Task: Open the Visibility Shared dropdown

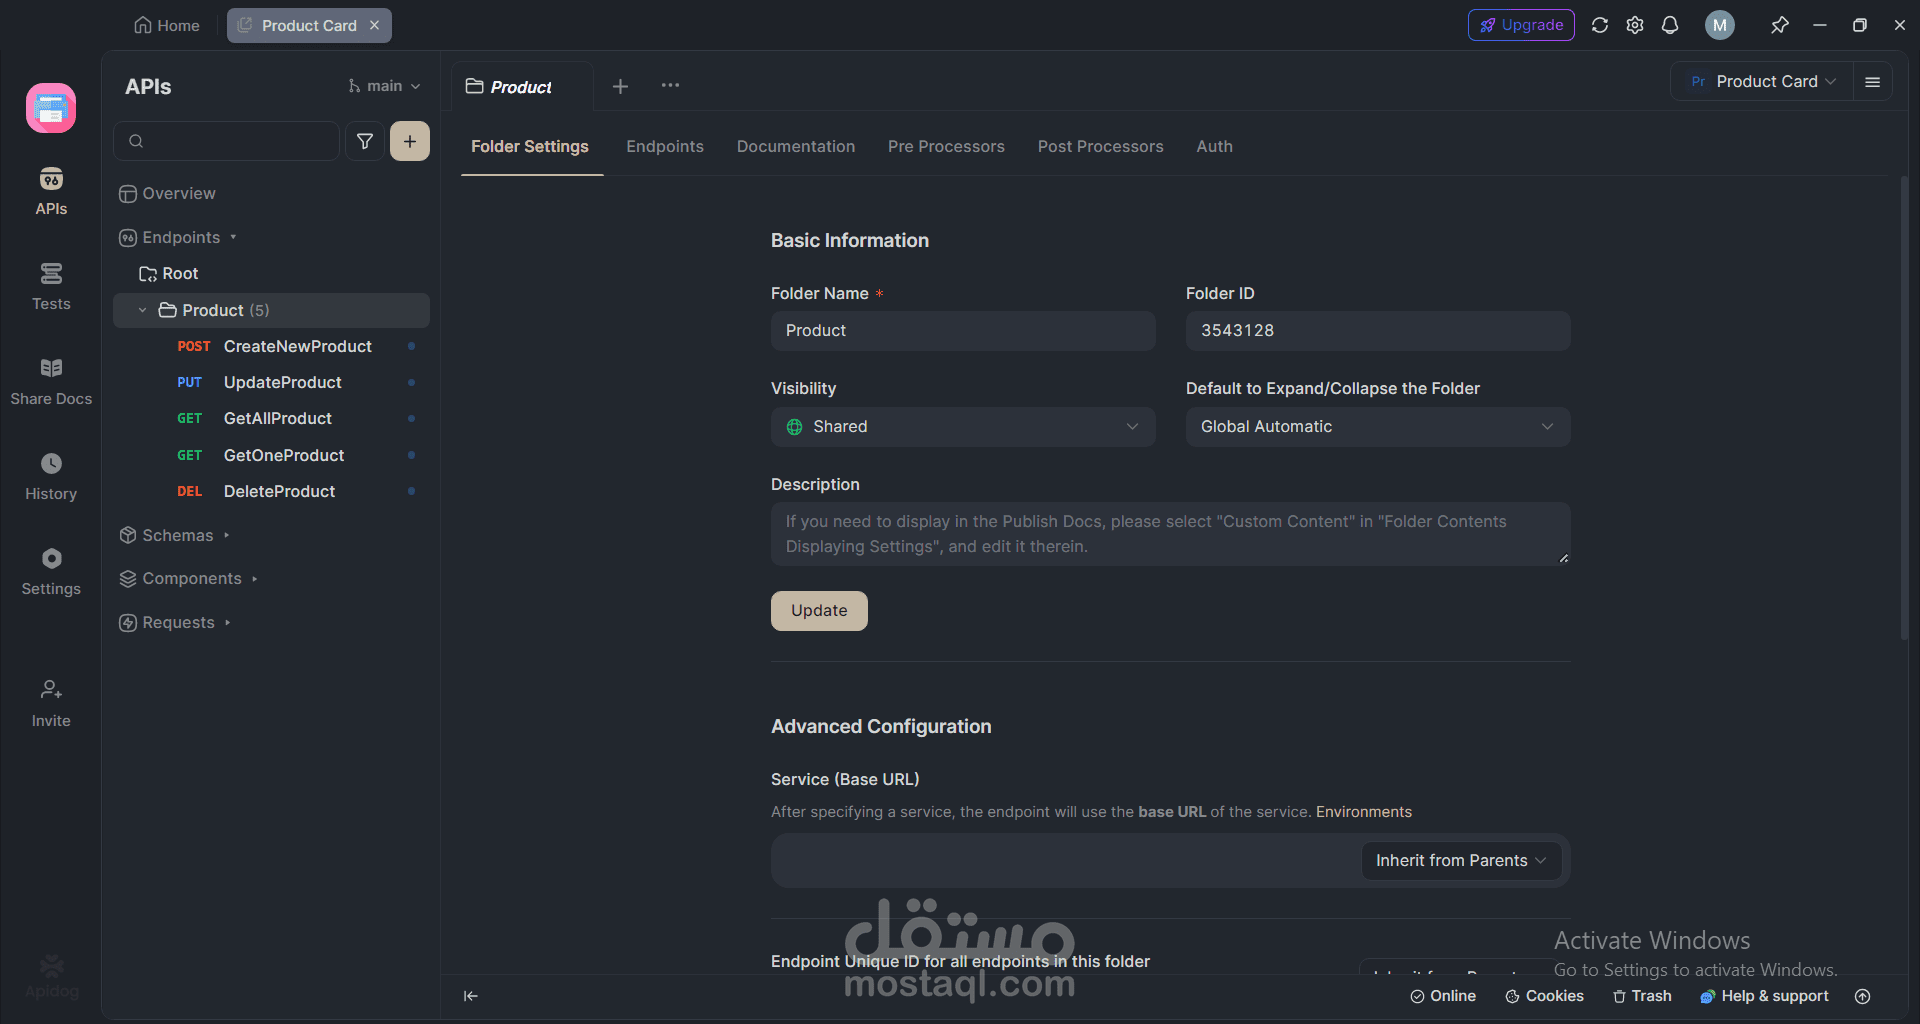Action: [x=963, y=427]
